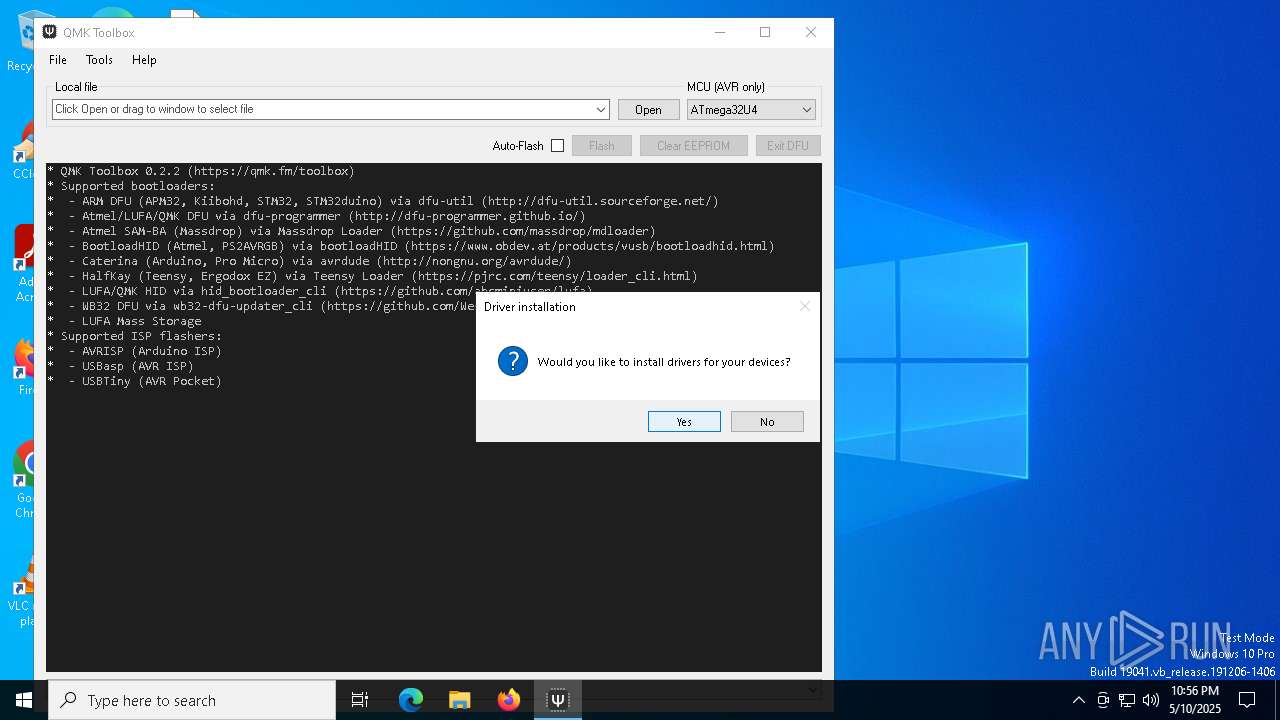Show hidden system tray icons
1280x720 pixels.
click(x=1078, y=700)
